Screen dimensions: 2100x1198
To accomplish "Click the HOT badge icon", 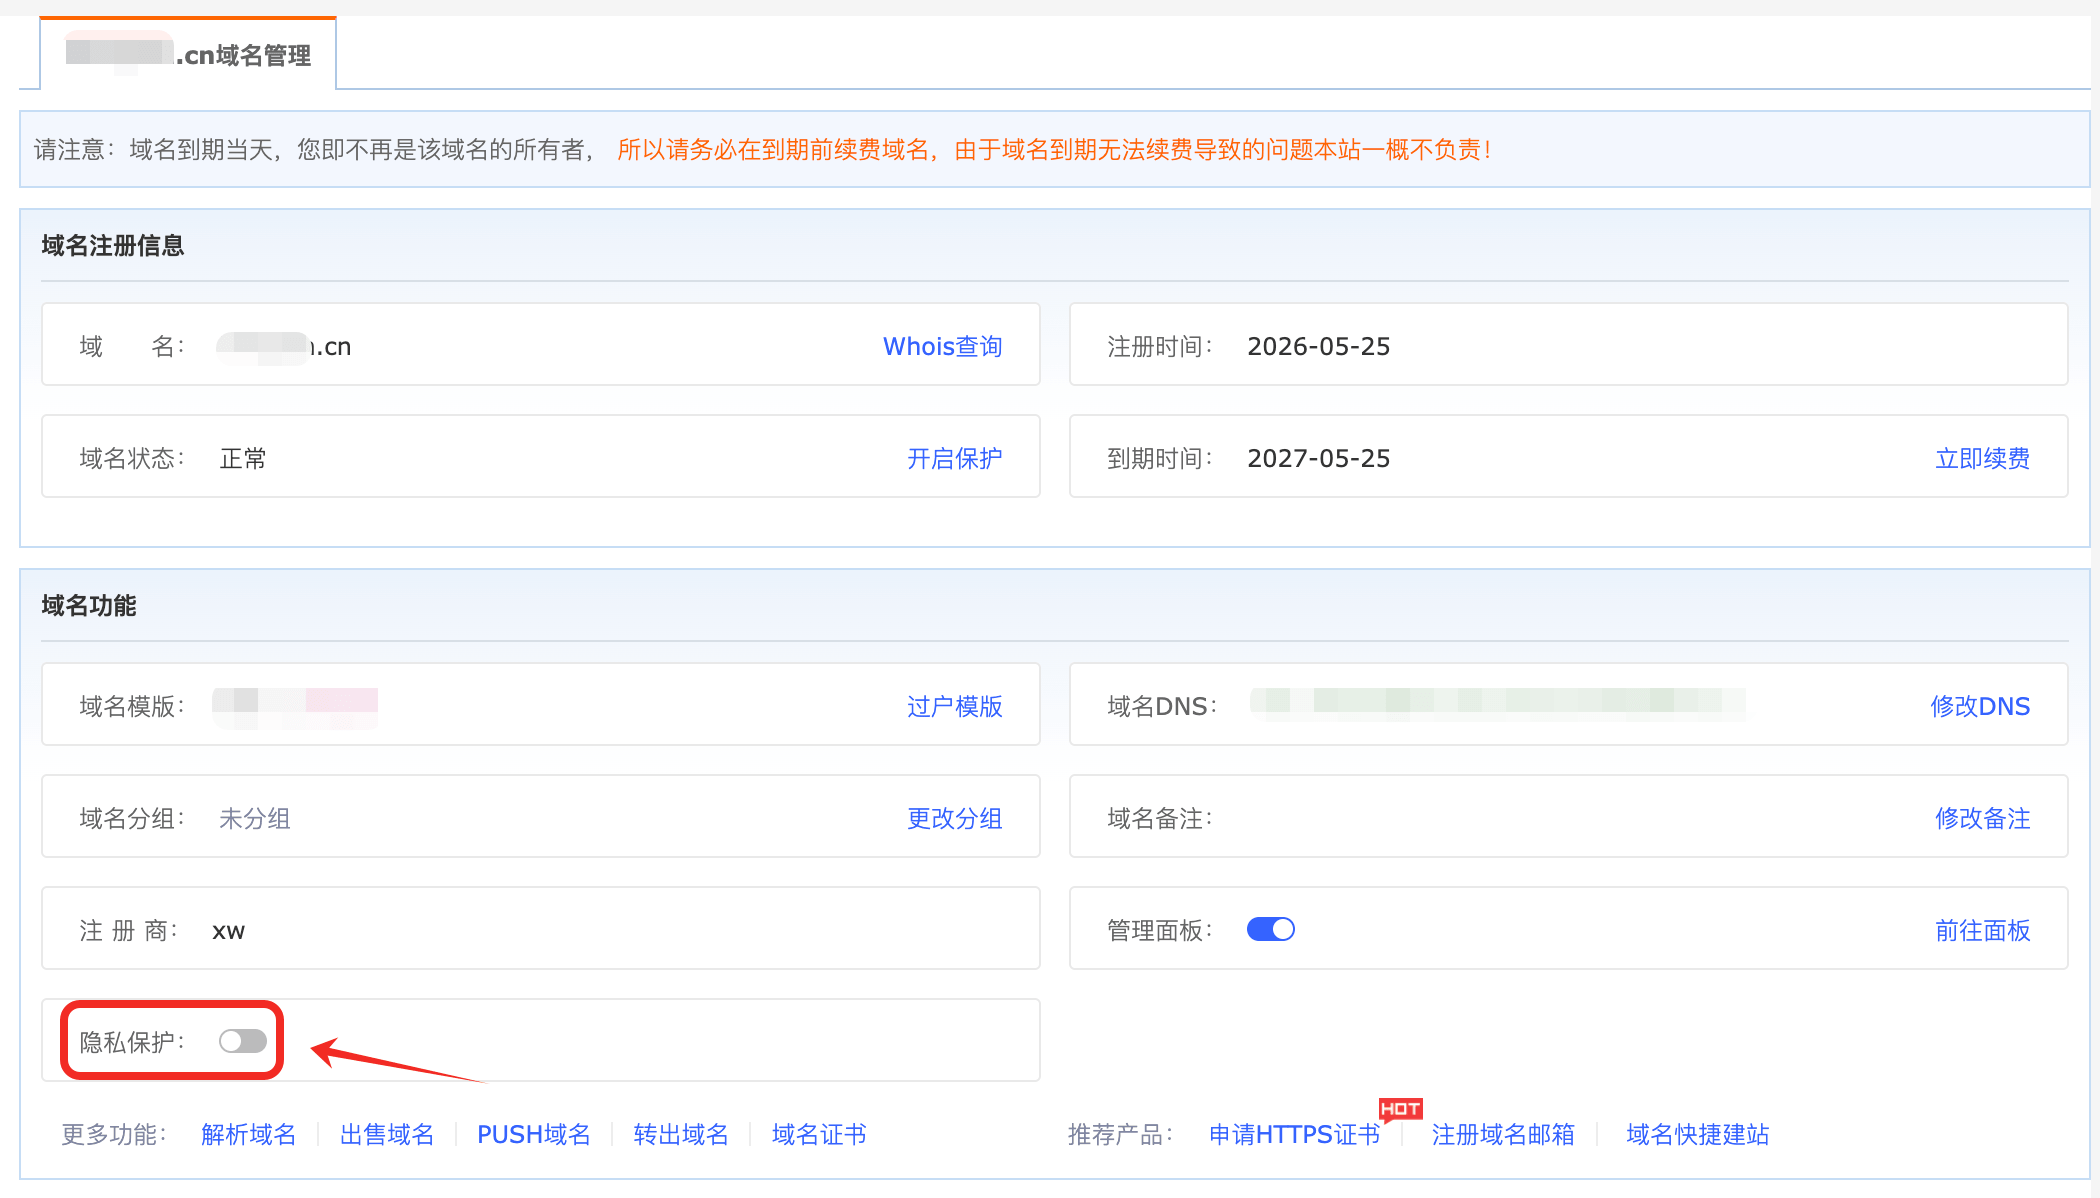I will (x=1400, y=1108).
